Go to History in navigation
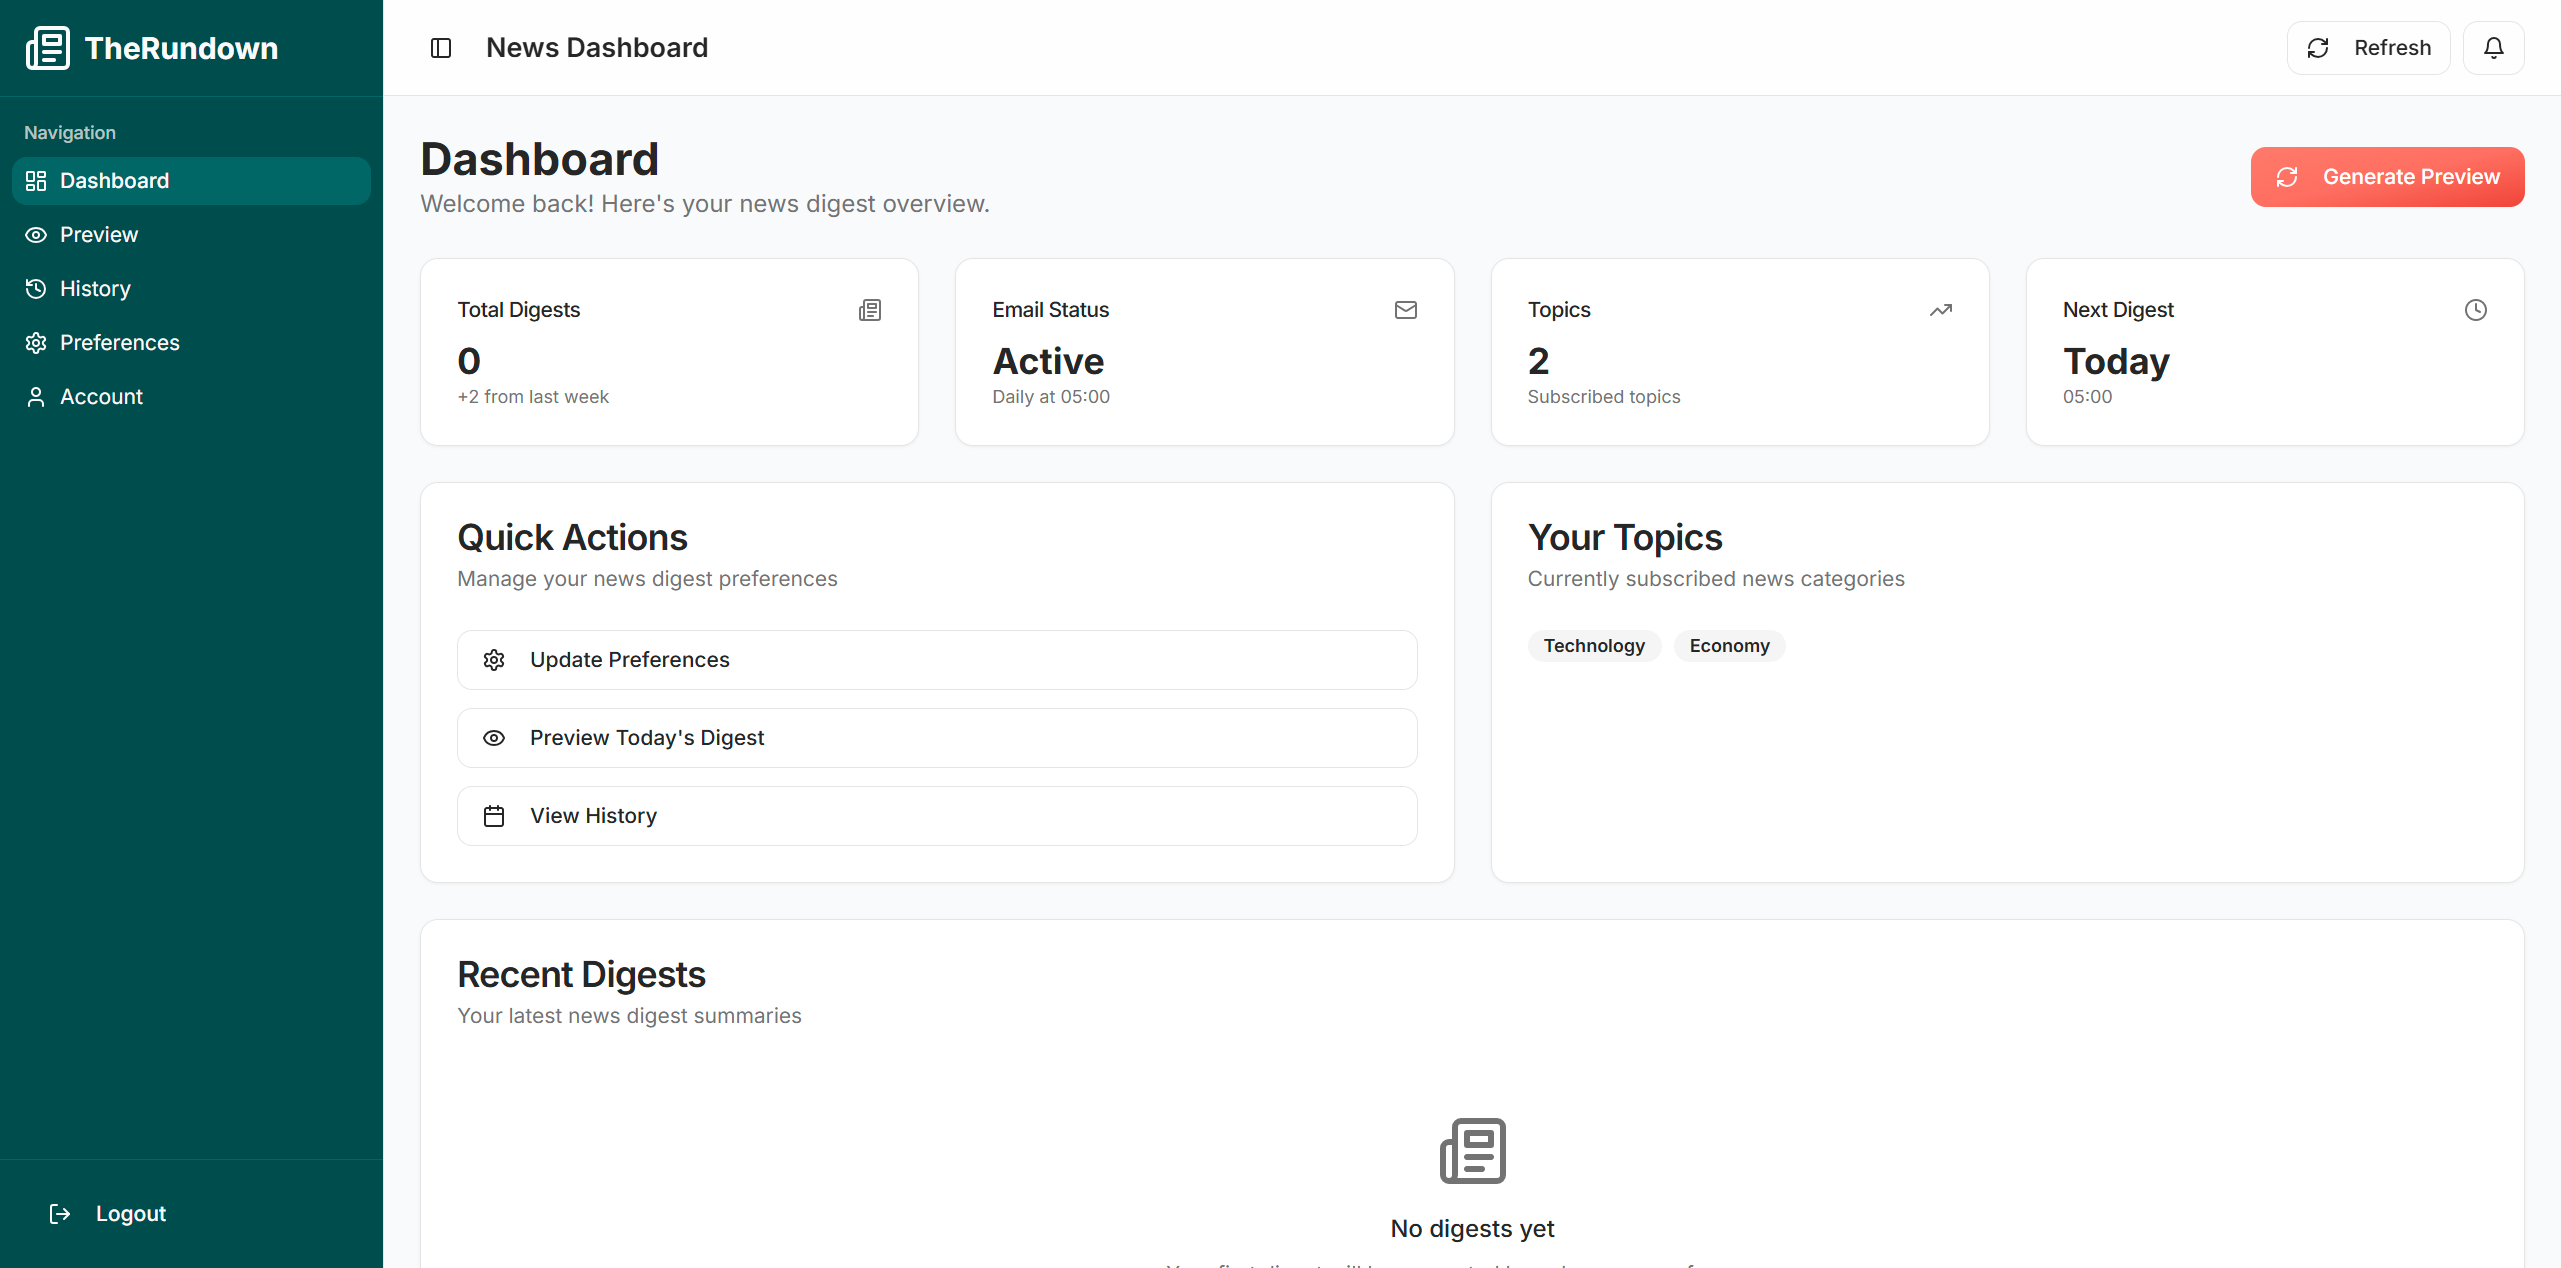2561x1268 pixels. pyautogui.click(x=95, y=289)
